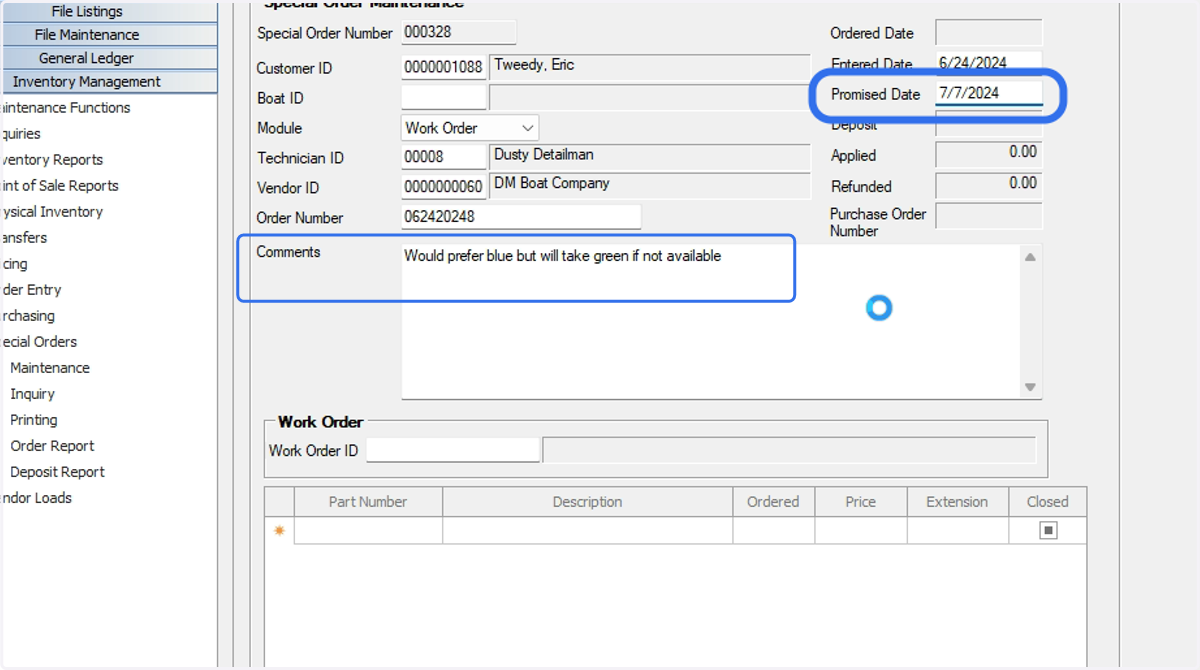Open the Inventory Management panel
The image size is (1200, 670).
[x=109, y=82]
